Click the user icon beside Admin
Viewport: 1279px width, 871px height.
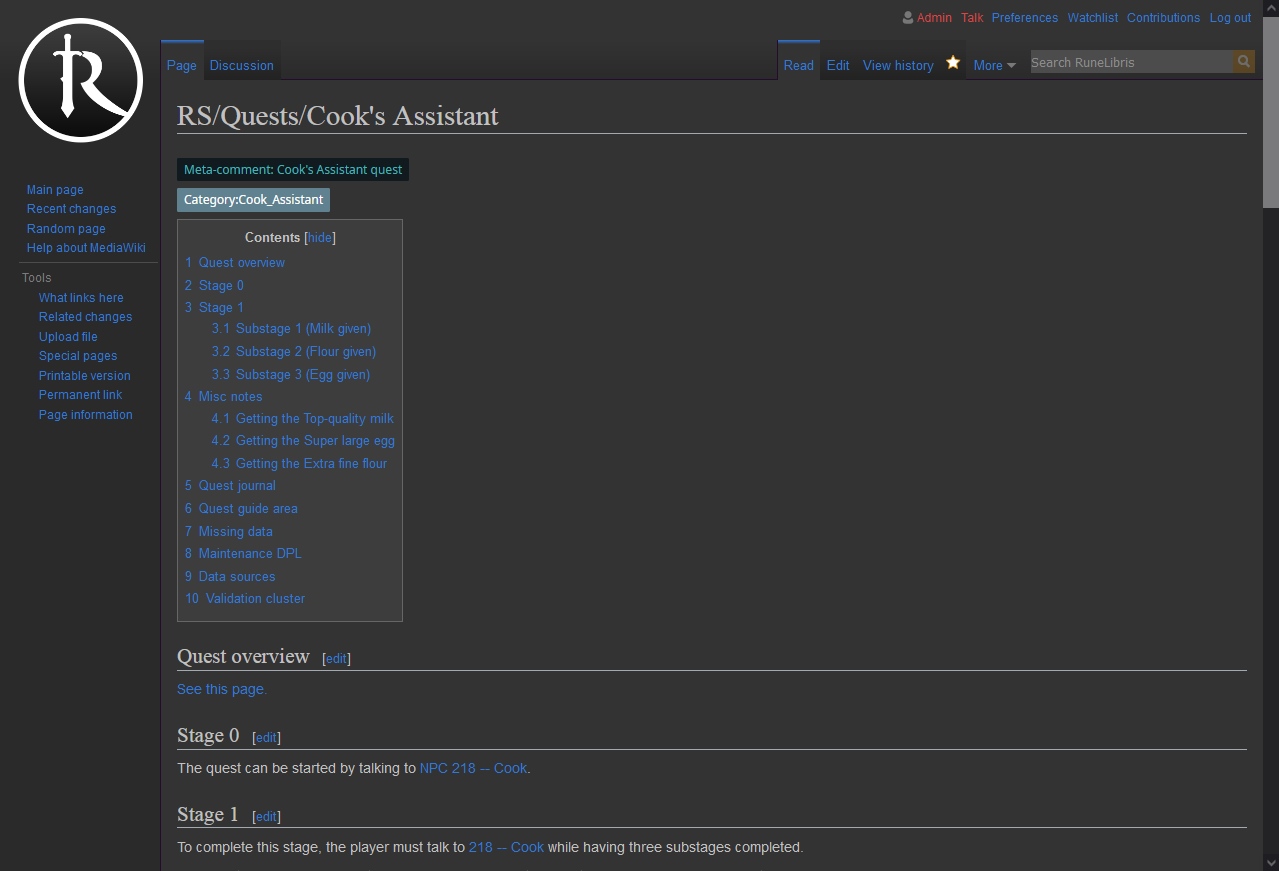click(x=907, y=18)
